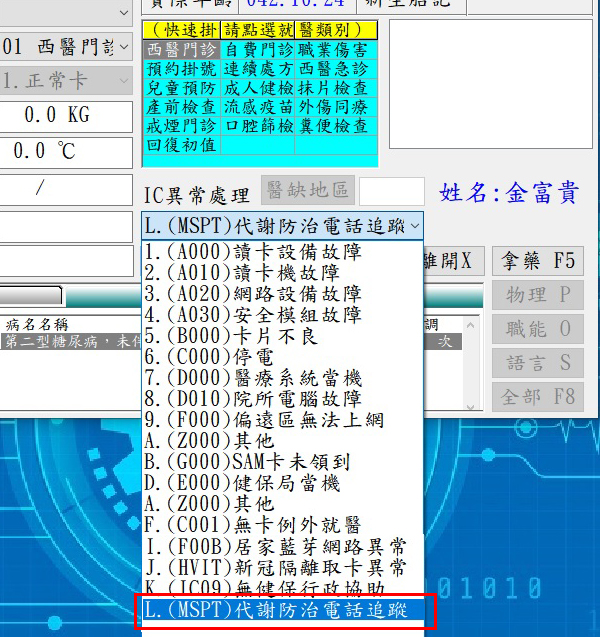Image resolution: width=600 pixels, height=637 pixels.
Task: Collapse the IC異常處理 combo box arrow
Action: [x=414, y=226]
